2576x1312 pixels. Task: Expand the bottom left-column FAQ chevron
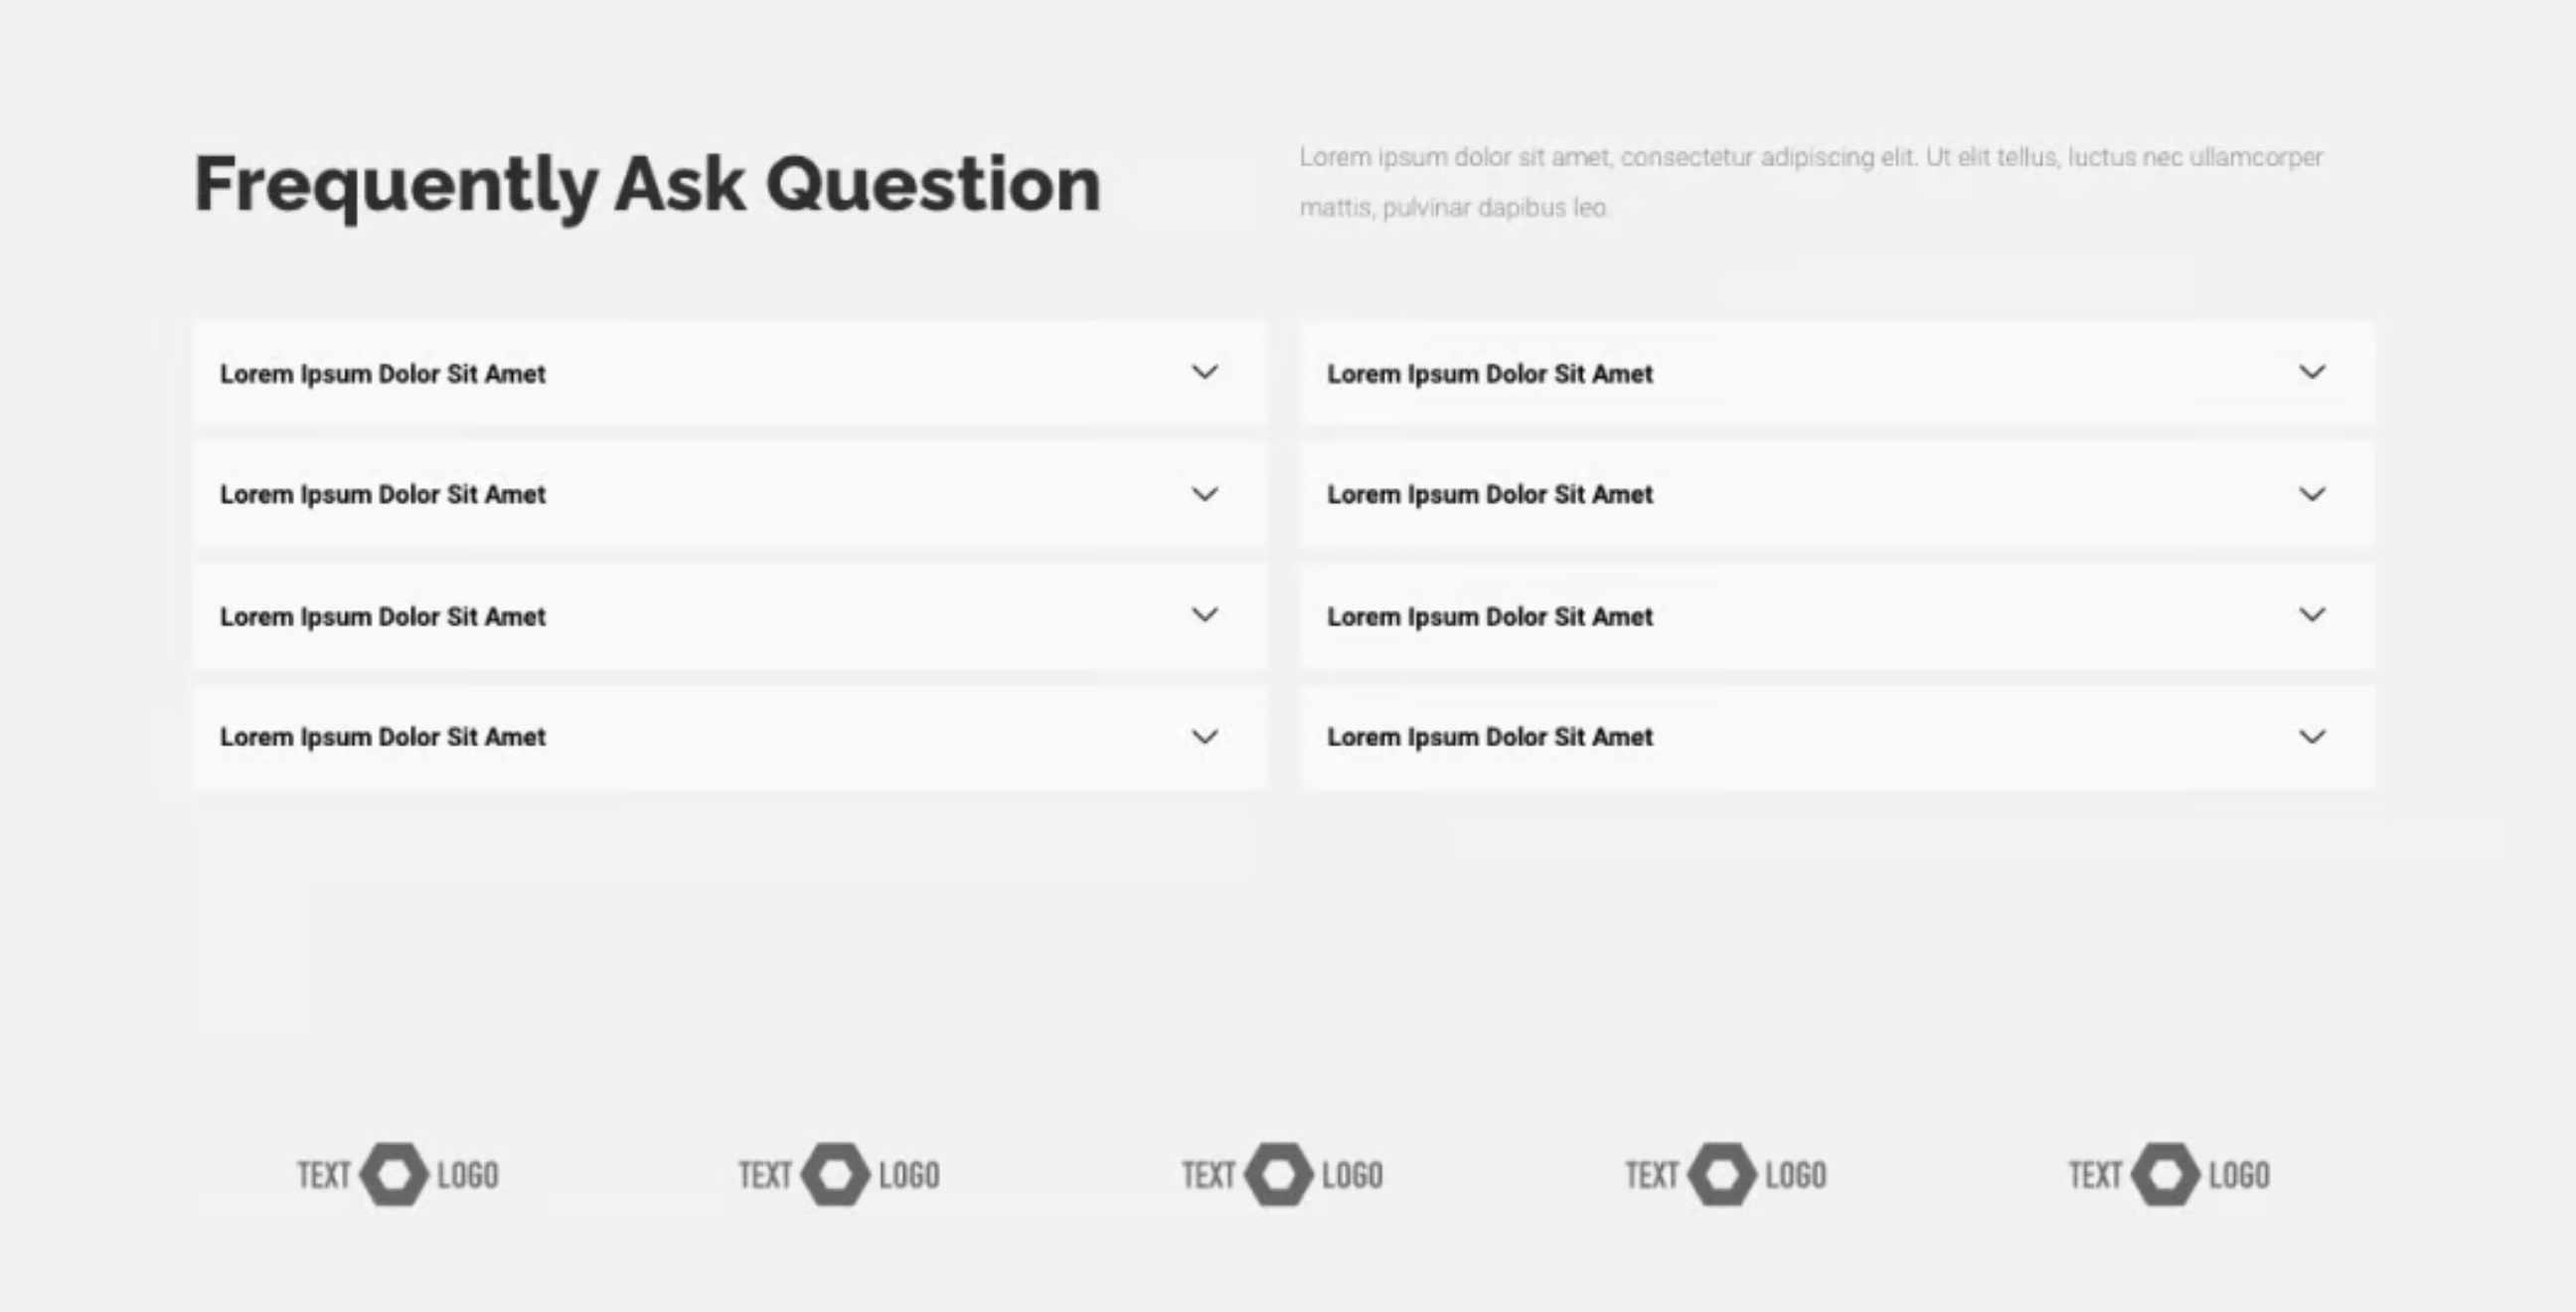click(x=1205, y=737)
